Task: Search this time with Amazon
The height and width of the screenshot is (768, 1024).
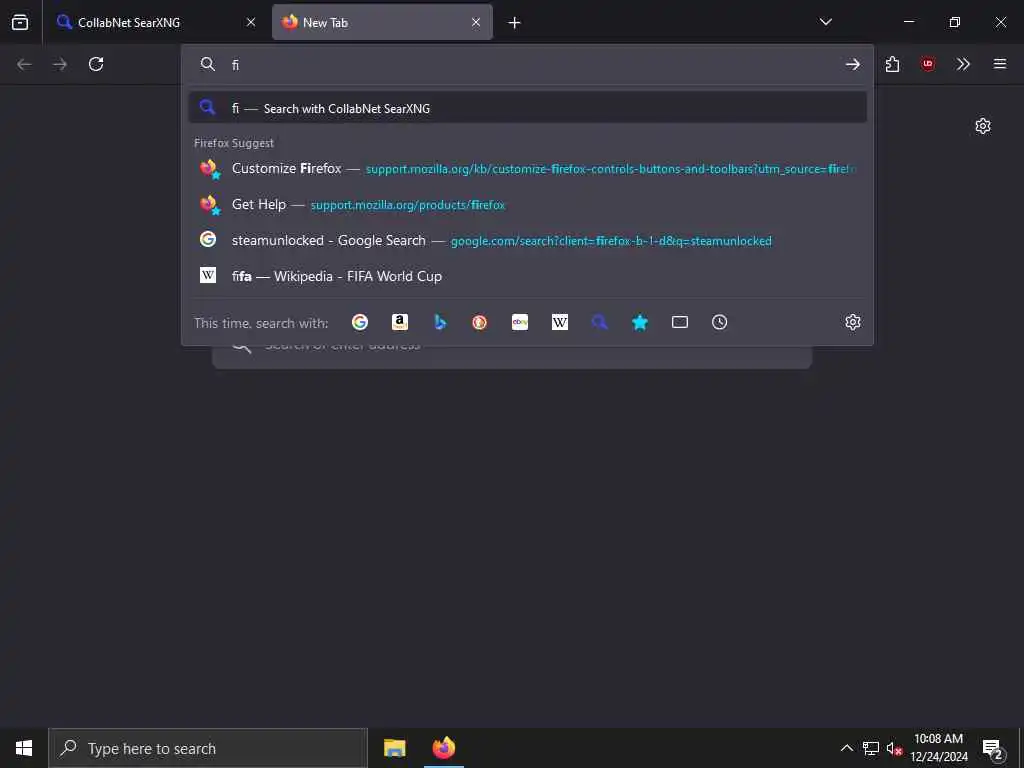Action: (x=400, y=322)
